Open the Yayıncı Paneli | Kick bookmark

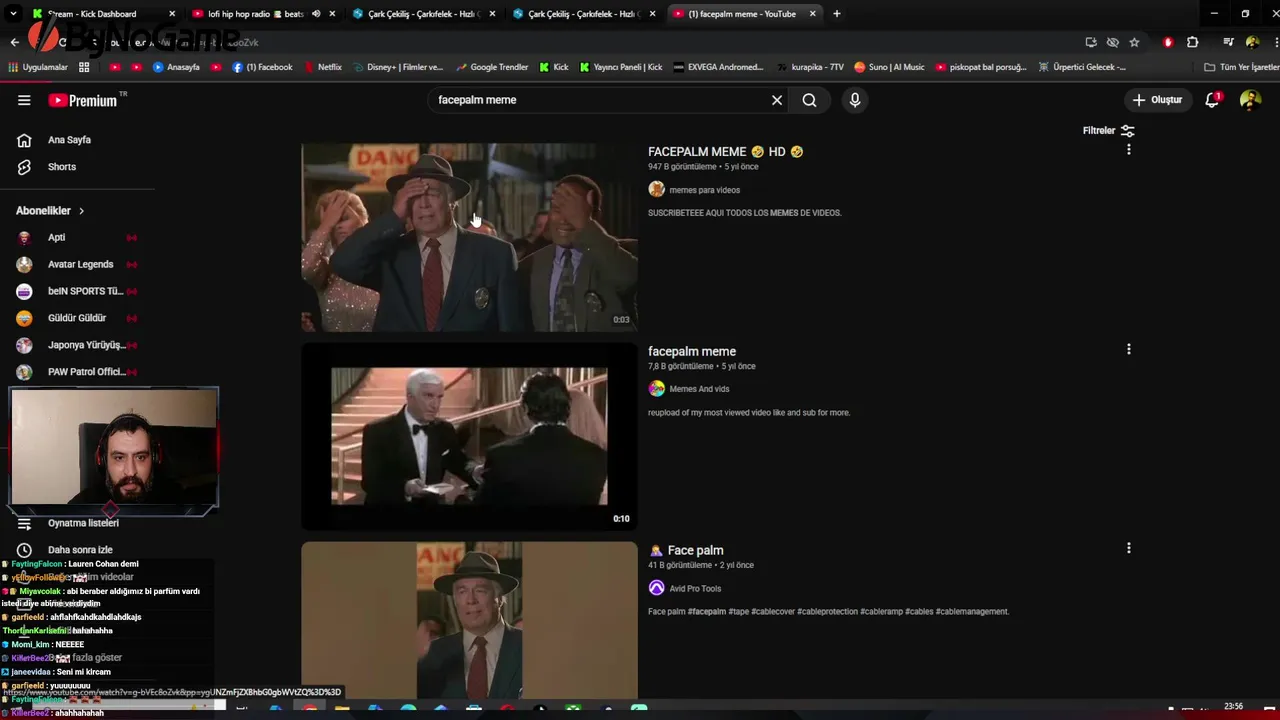point(621,67)
